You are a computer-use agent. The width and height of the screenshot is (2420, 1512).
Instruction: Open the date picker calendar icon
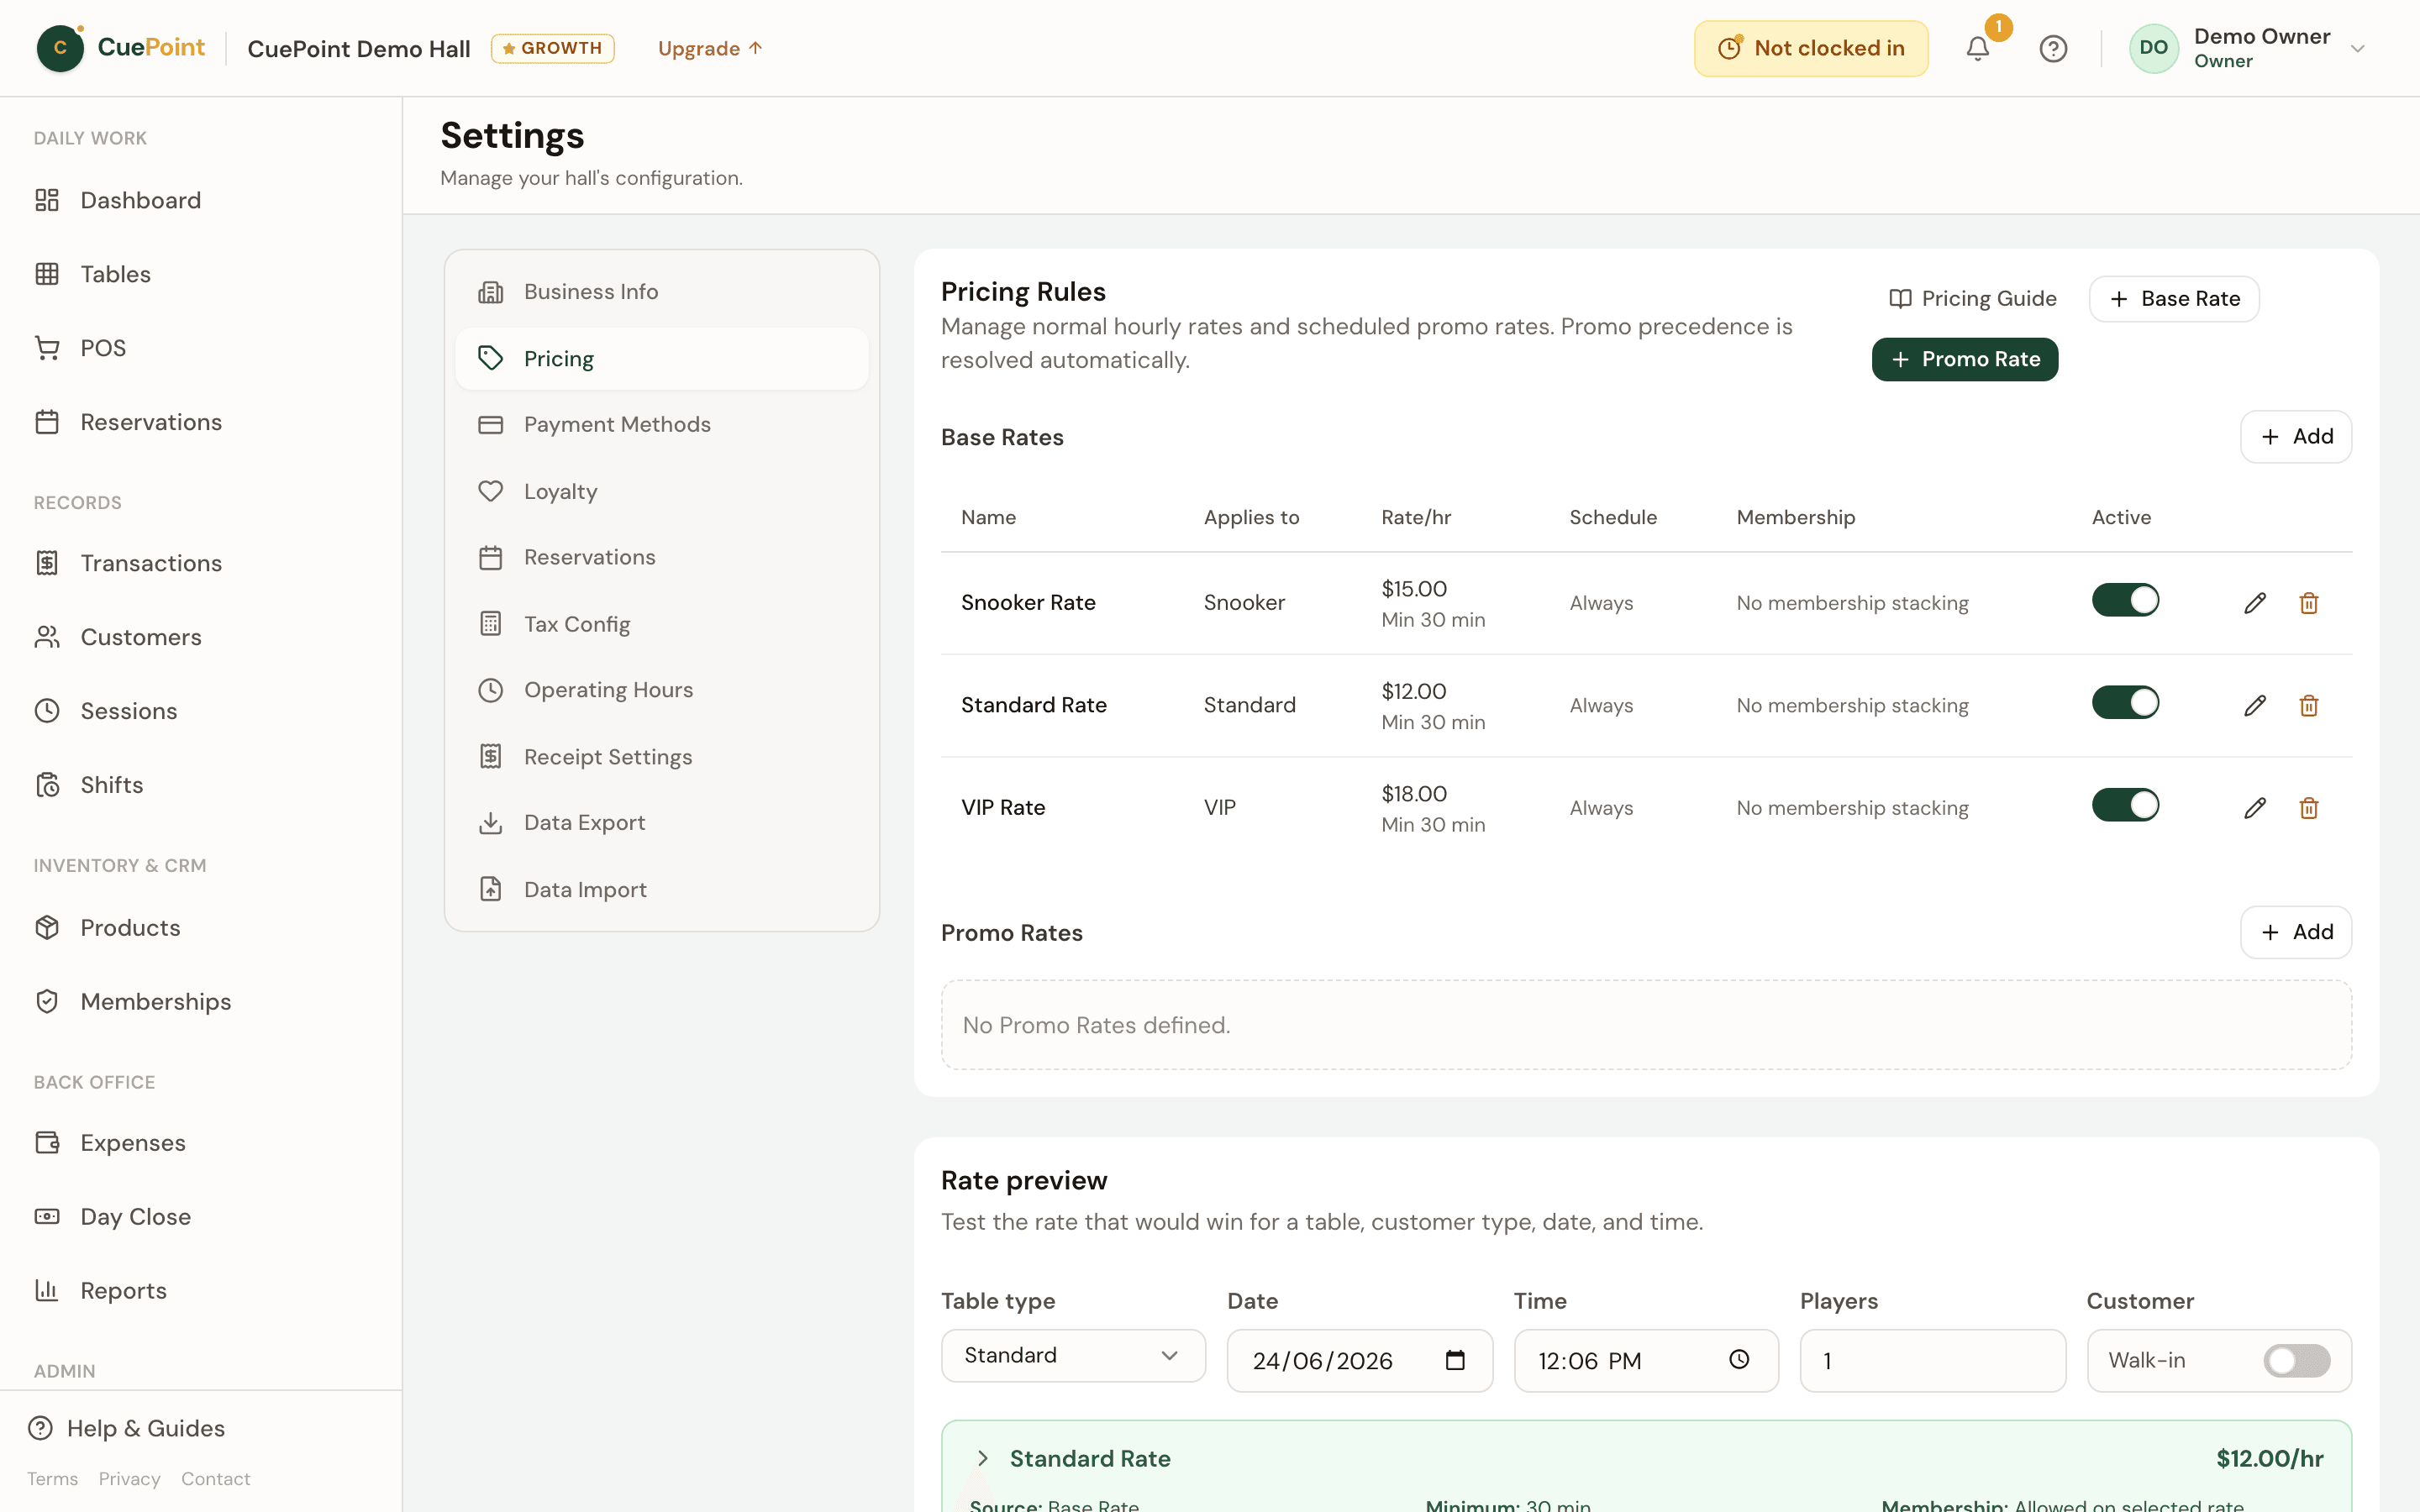click(1455, 1360)
